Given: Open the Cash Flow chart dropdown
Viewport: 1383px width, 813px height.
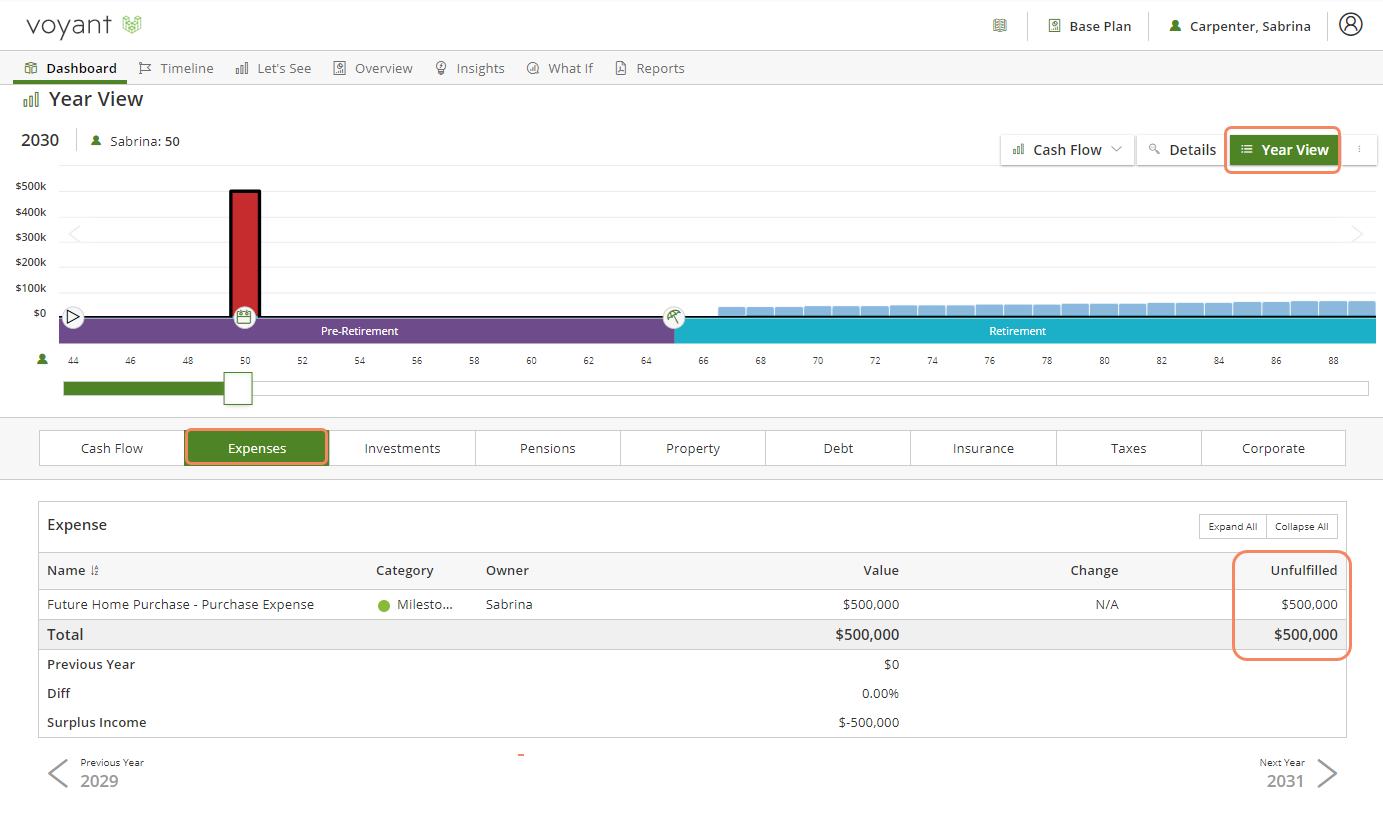Looking at the screenshot, I should pyautogui.click(x=1066, y=150).
